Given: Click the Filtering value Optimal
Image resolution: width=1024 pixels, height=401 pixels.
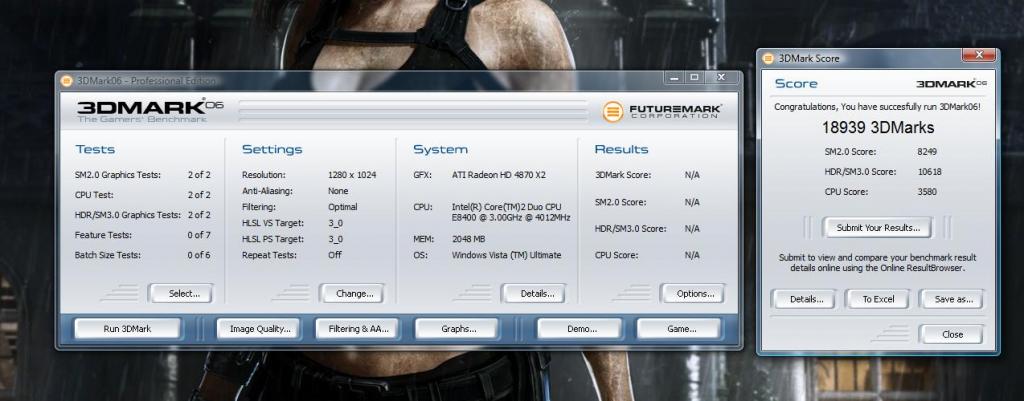Looking at the screenshot, I should 342,207.
